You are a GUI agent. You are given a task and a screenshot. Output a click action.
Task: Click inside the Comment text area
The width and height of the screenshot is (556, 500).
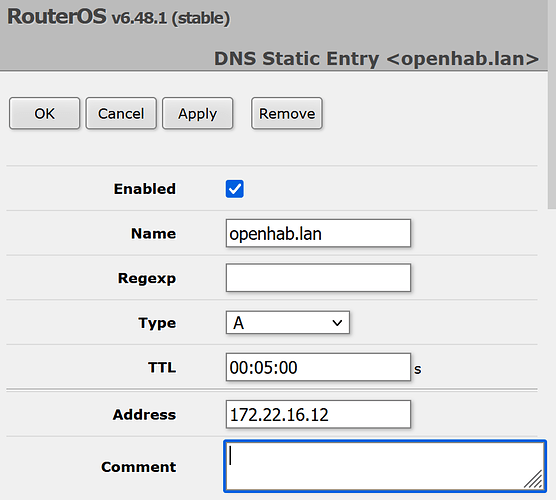coord(385,466)
